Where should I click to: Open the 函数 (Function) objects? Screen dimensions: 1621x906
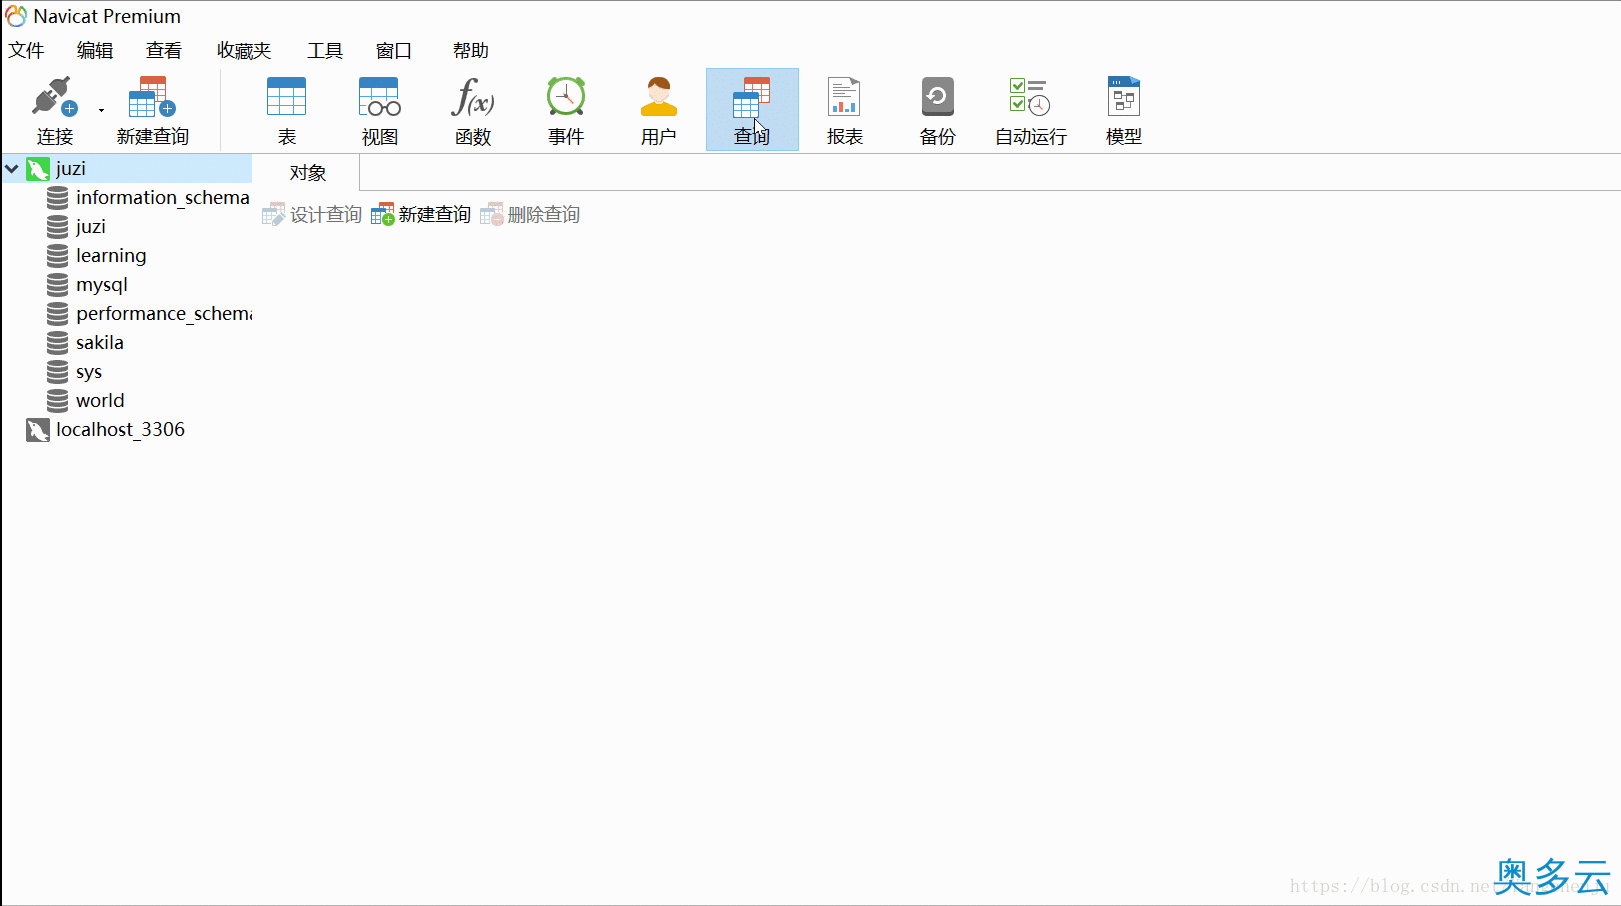(x=472, y=111)
